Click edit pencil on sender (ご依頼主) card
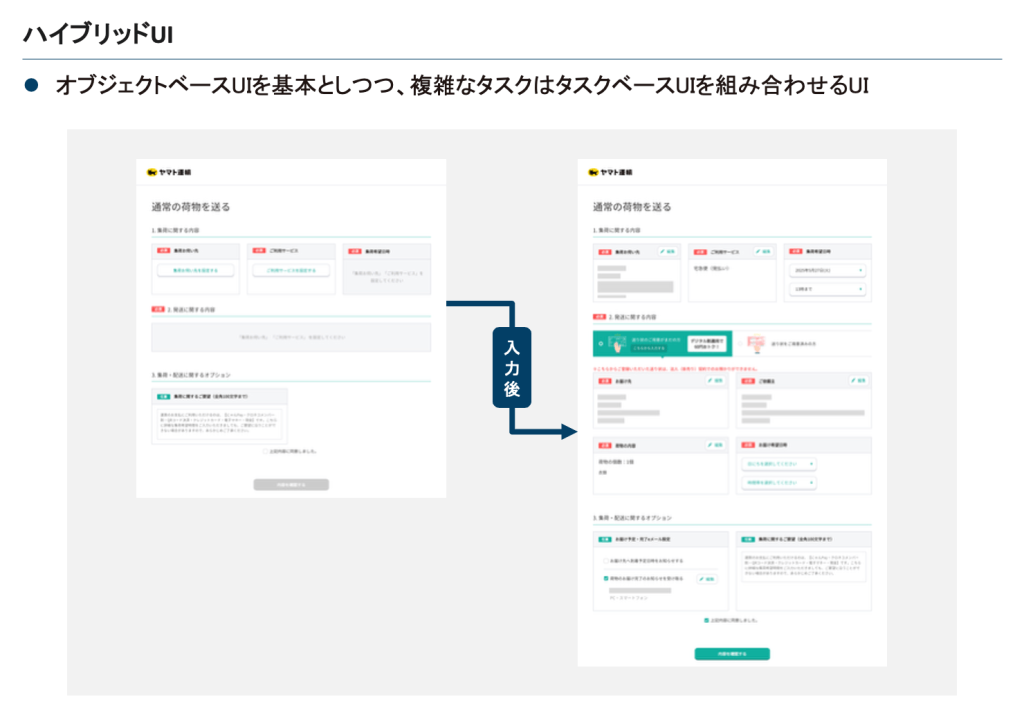This screenshot has width=1024, height=708. tap(857, 381)
